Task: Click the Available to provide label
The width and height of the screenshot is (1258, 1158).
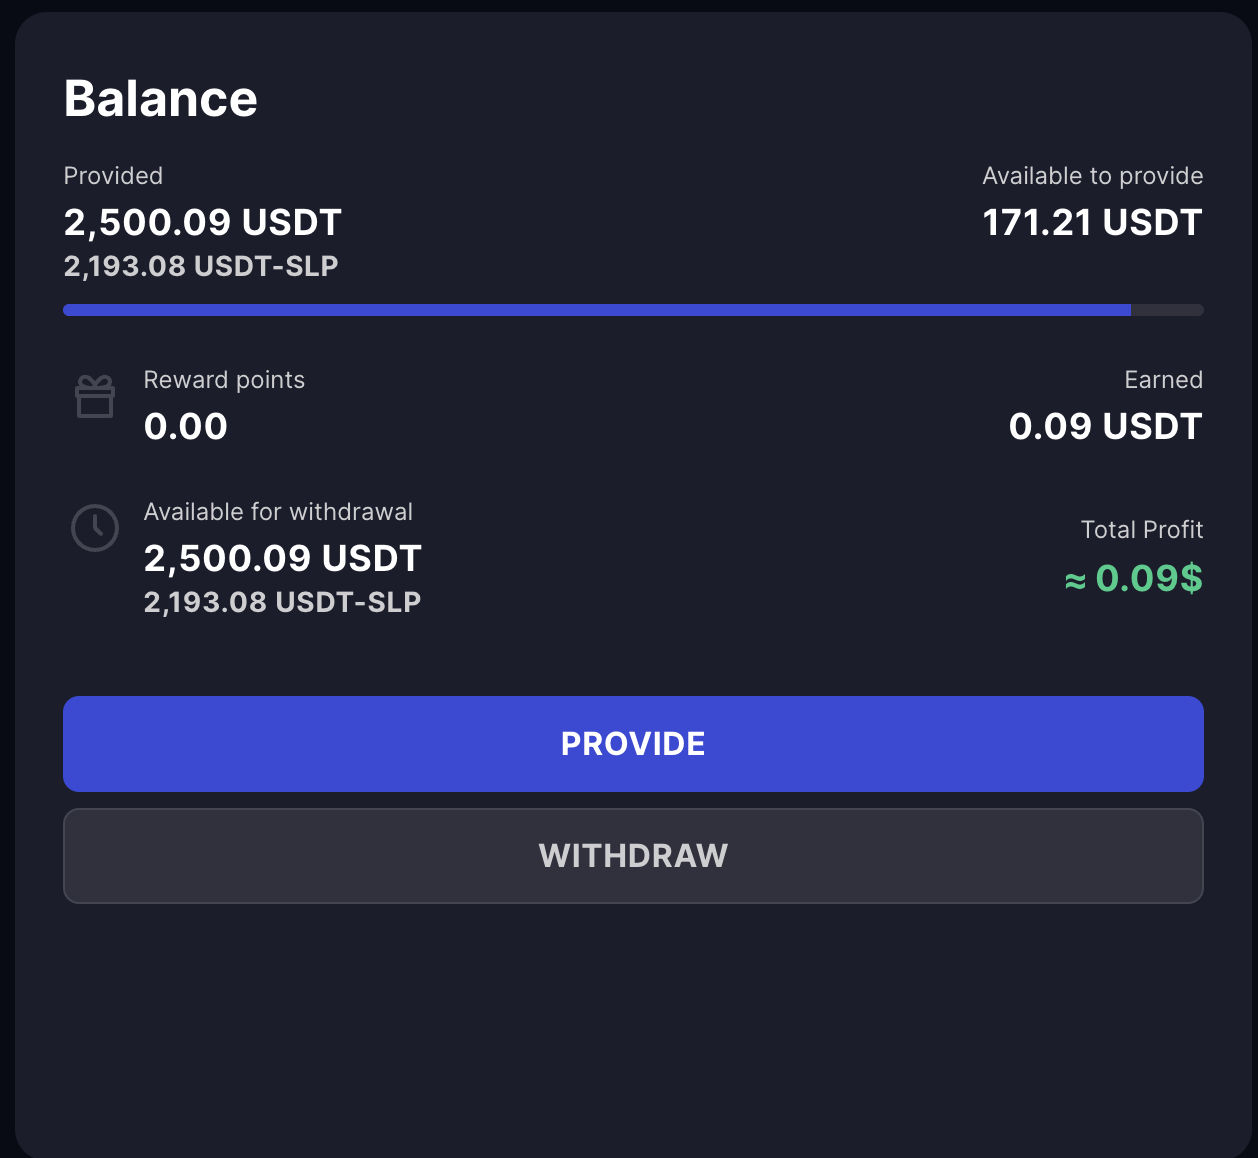Action: coord(1092,176)
